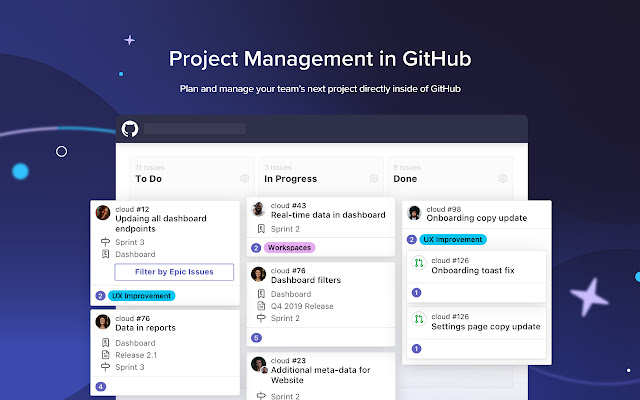Click Dashboard epic on Dashboard filters card
The image size is (640, 400).
coord(291,294)
